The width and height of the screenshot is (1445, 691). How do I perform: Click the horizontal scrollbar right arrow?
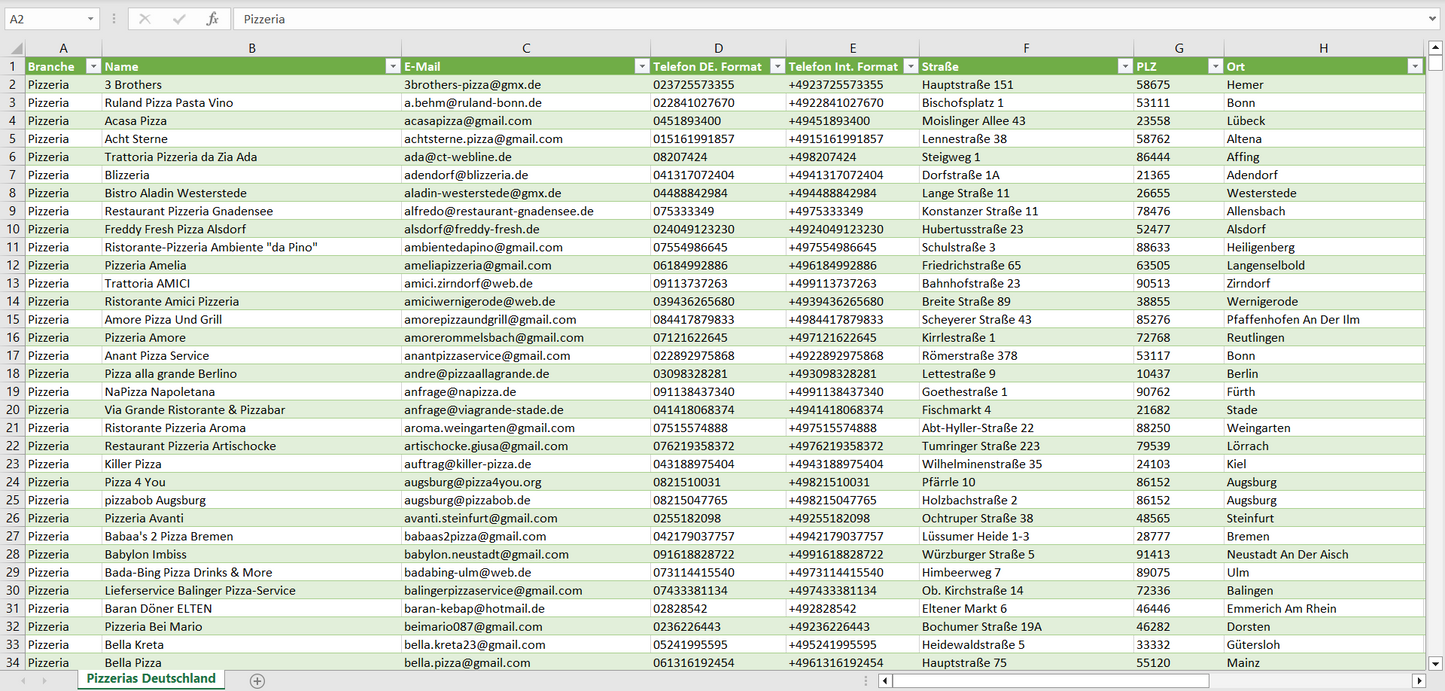click(x=1418, y=681)
